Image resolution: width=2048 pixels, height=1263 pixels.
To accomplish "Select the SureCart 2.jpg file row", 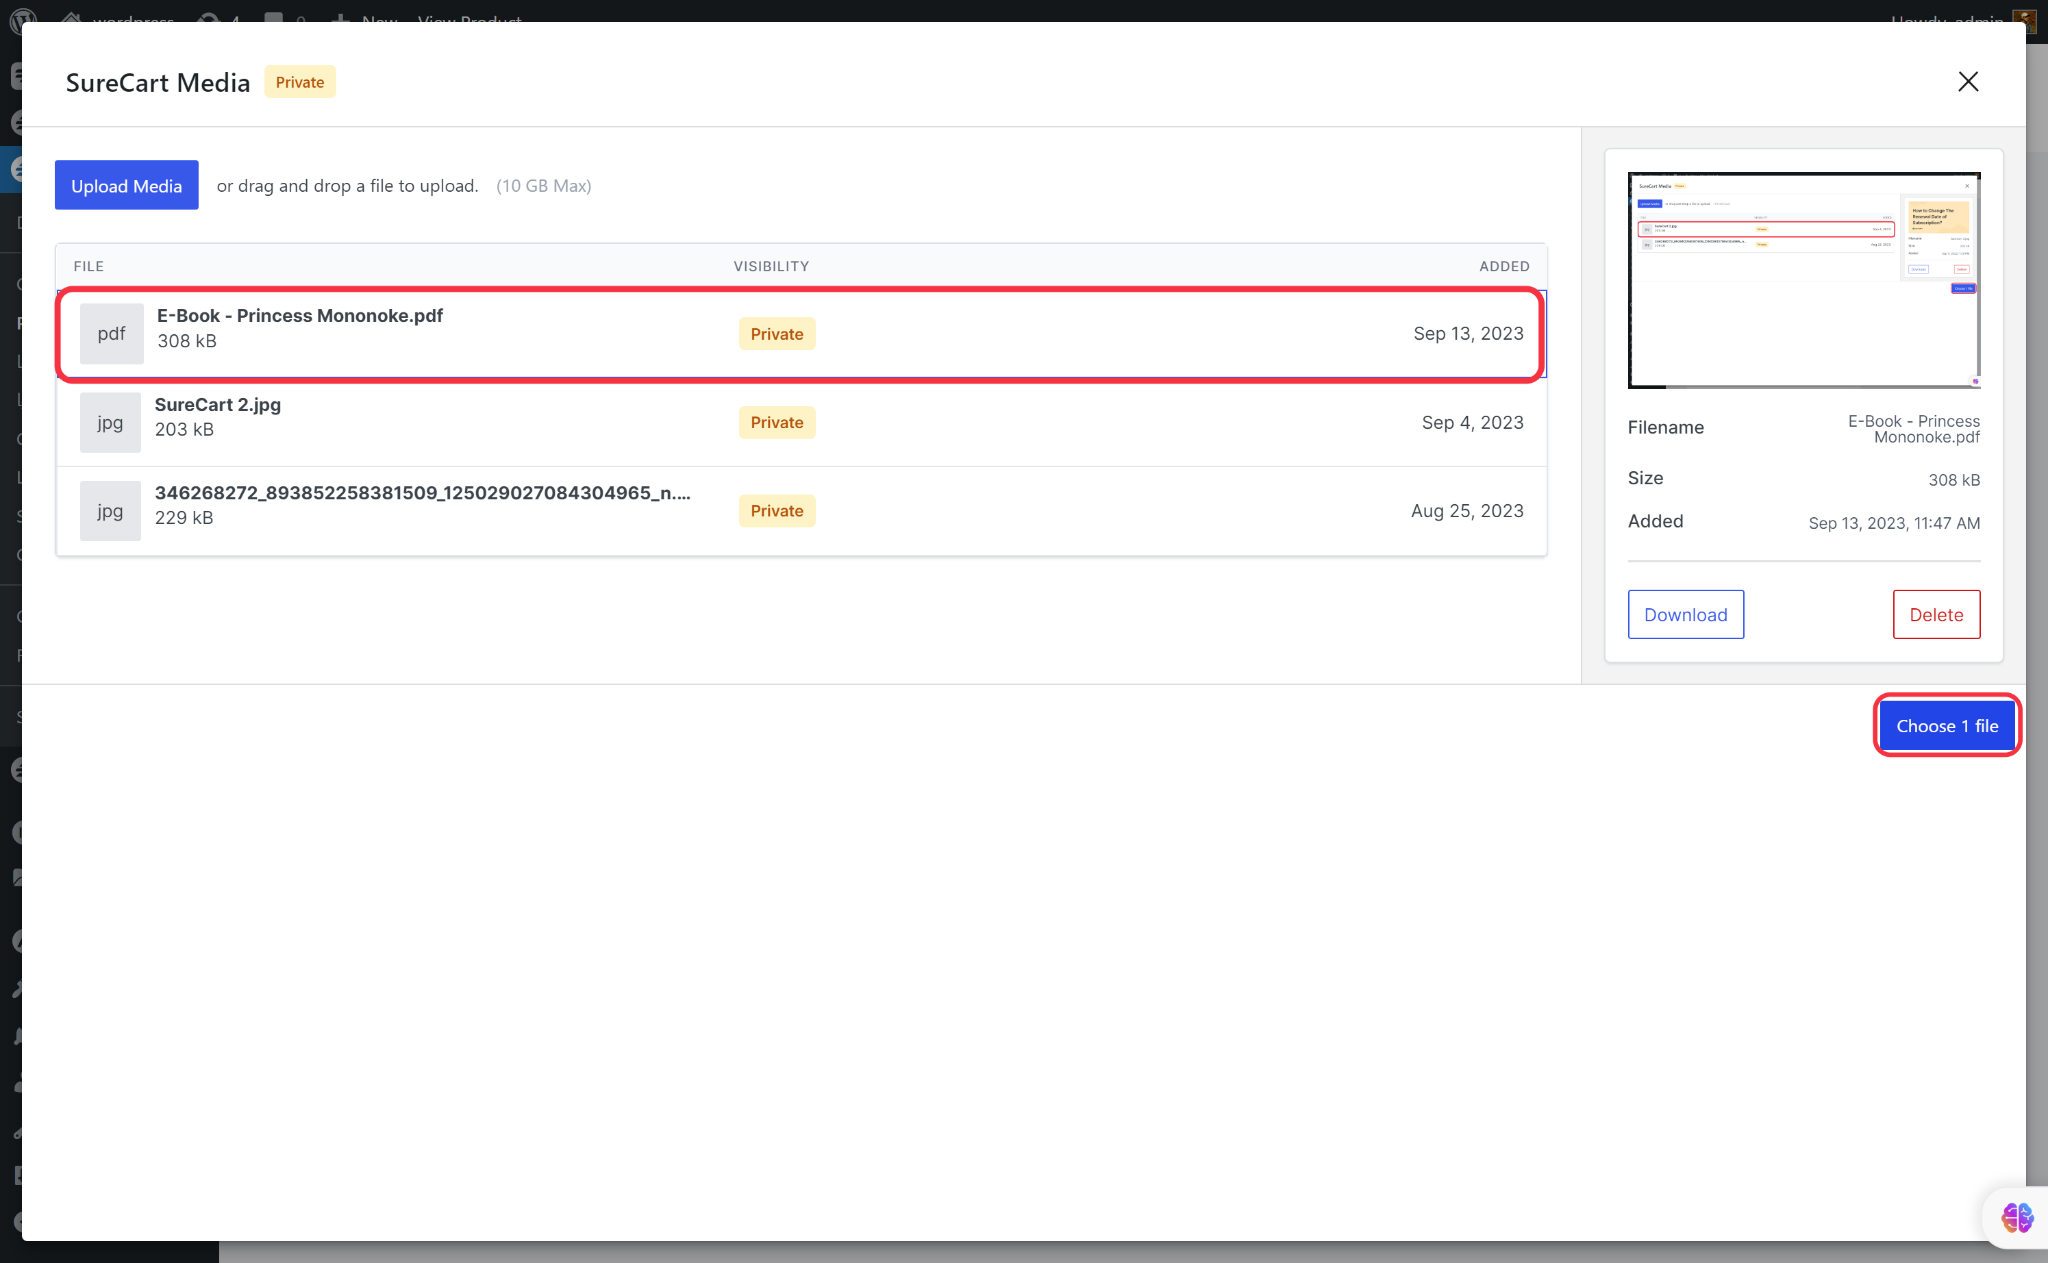I will 218,405.
